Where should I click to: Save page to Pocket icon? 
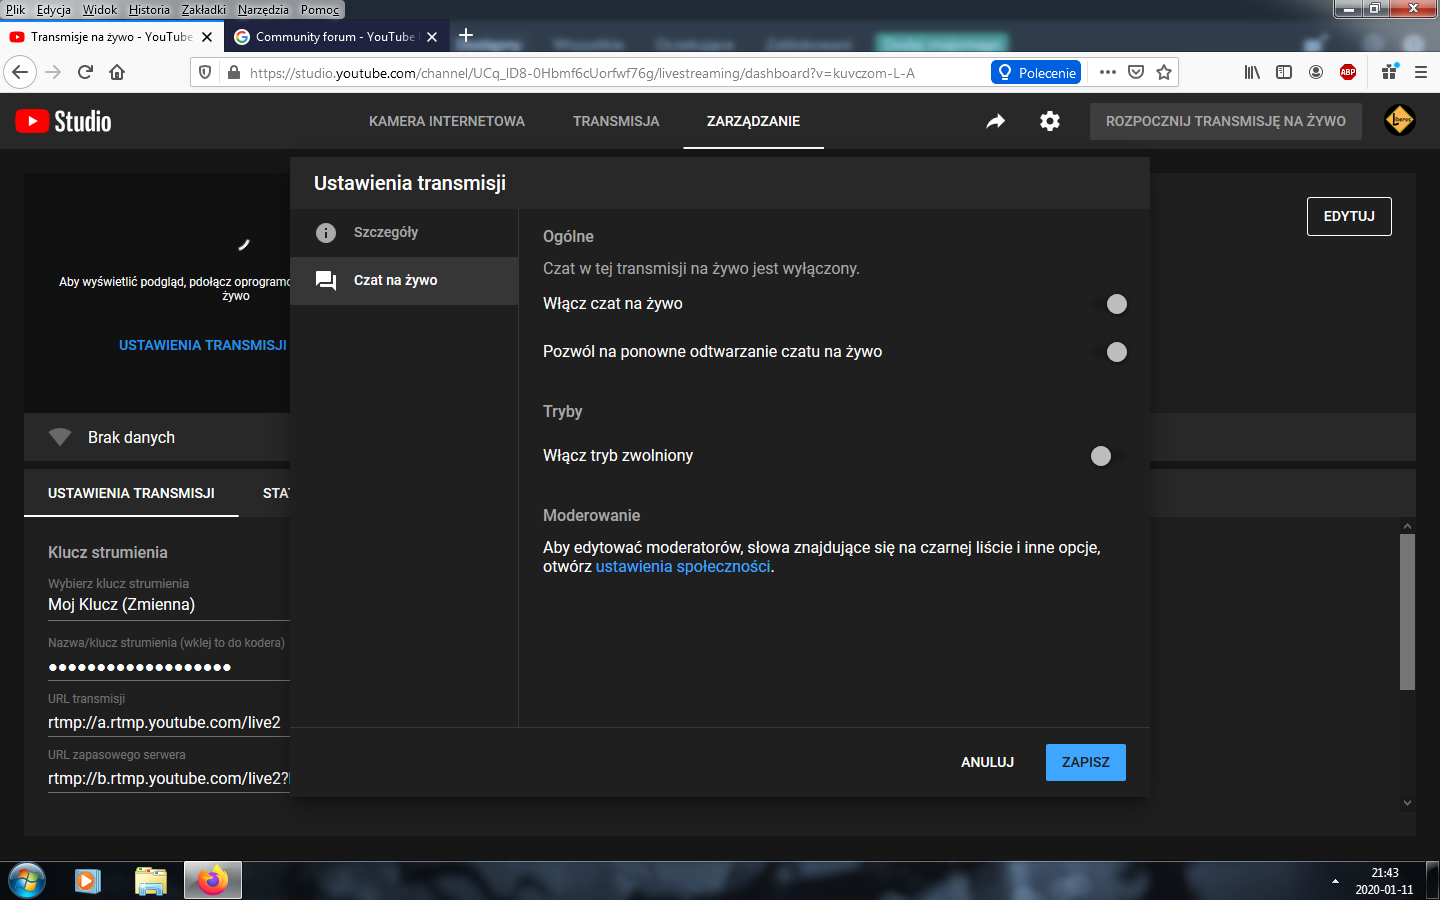[1136, 72]
